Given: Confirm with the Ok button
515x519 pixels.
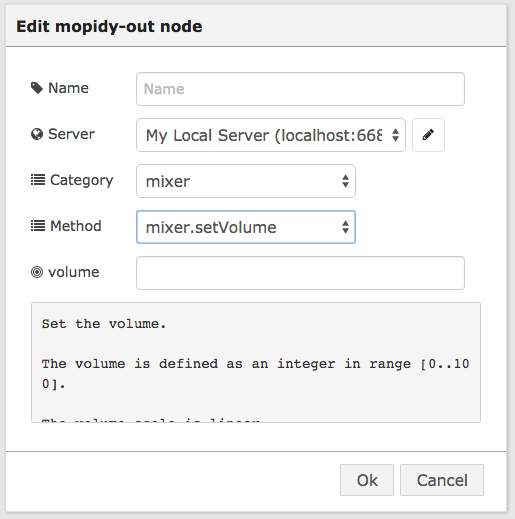Looking at the screenshot, I should [367, 480].
